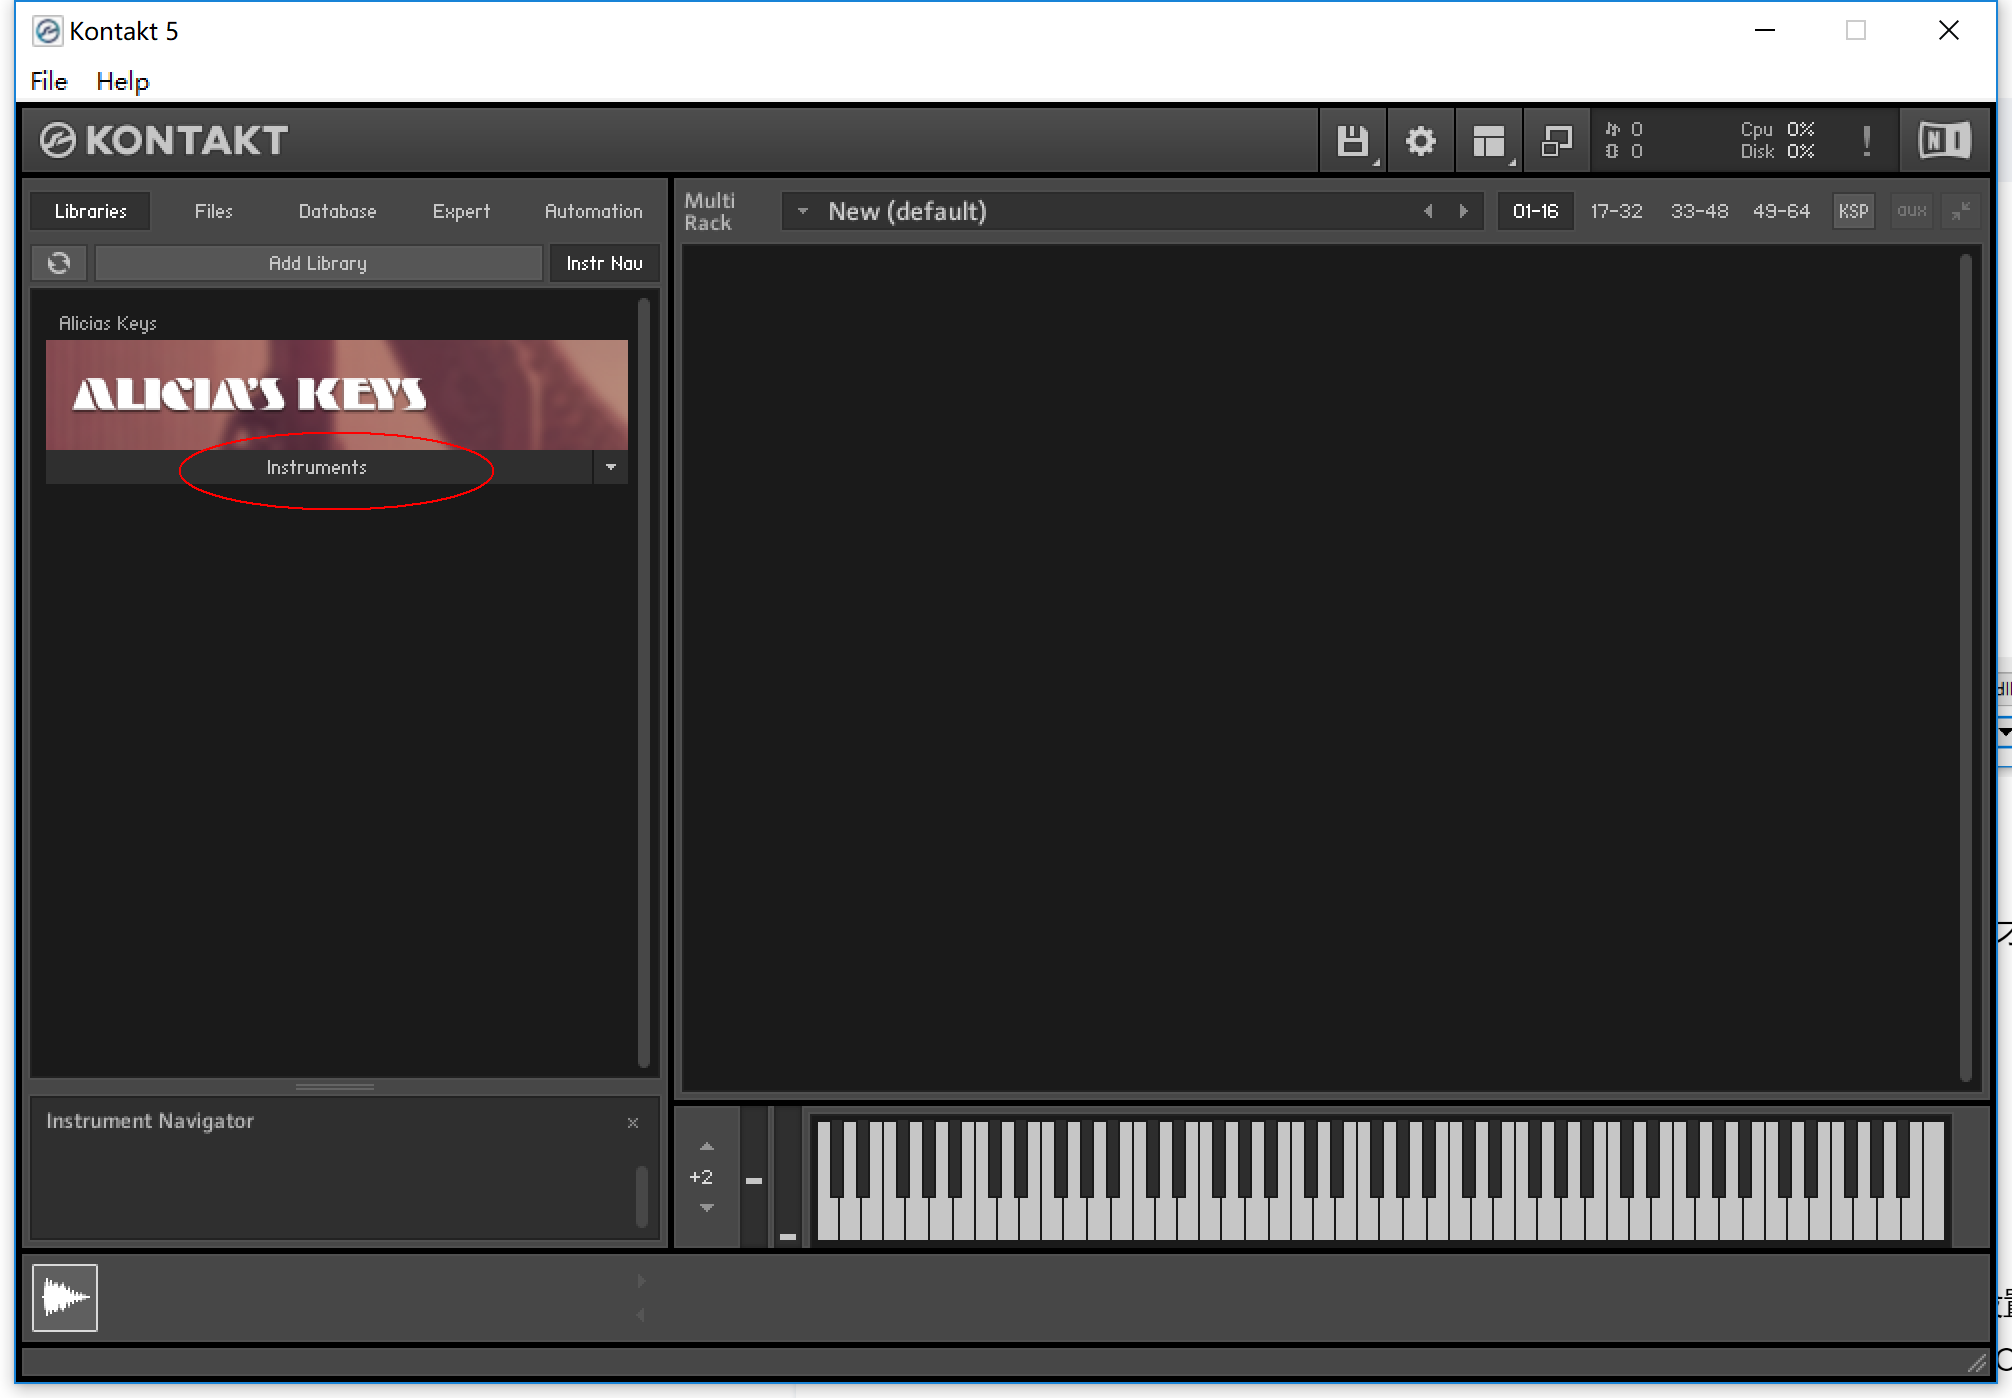Open the Multi Rack preset dropdown
2012x1398 pixels.
point(802,211)
